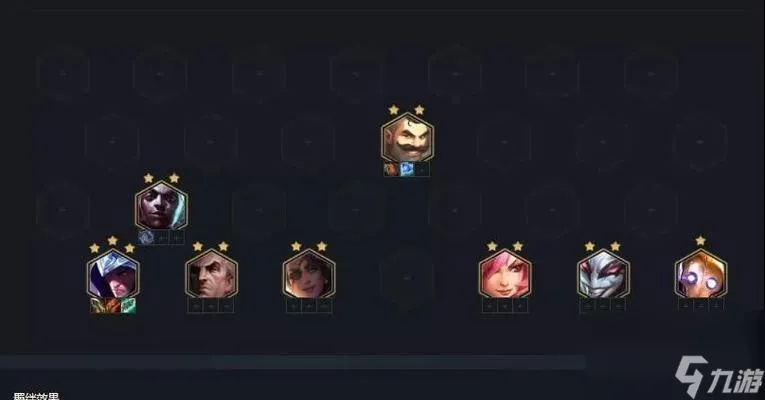
Task: Click the silver item under the white-hooded champion
Action: [146, 238]
